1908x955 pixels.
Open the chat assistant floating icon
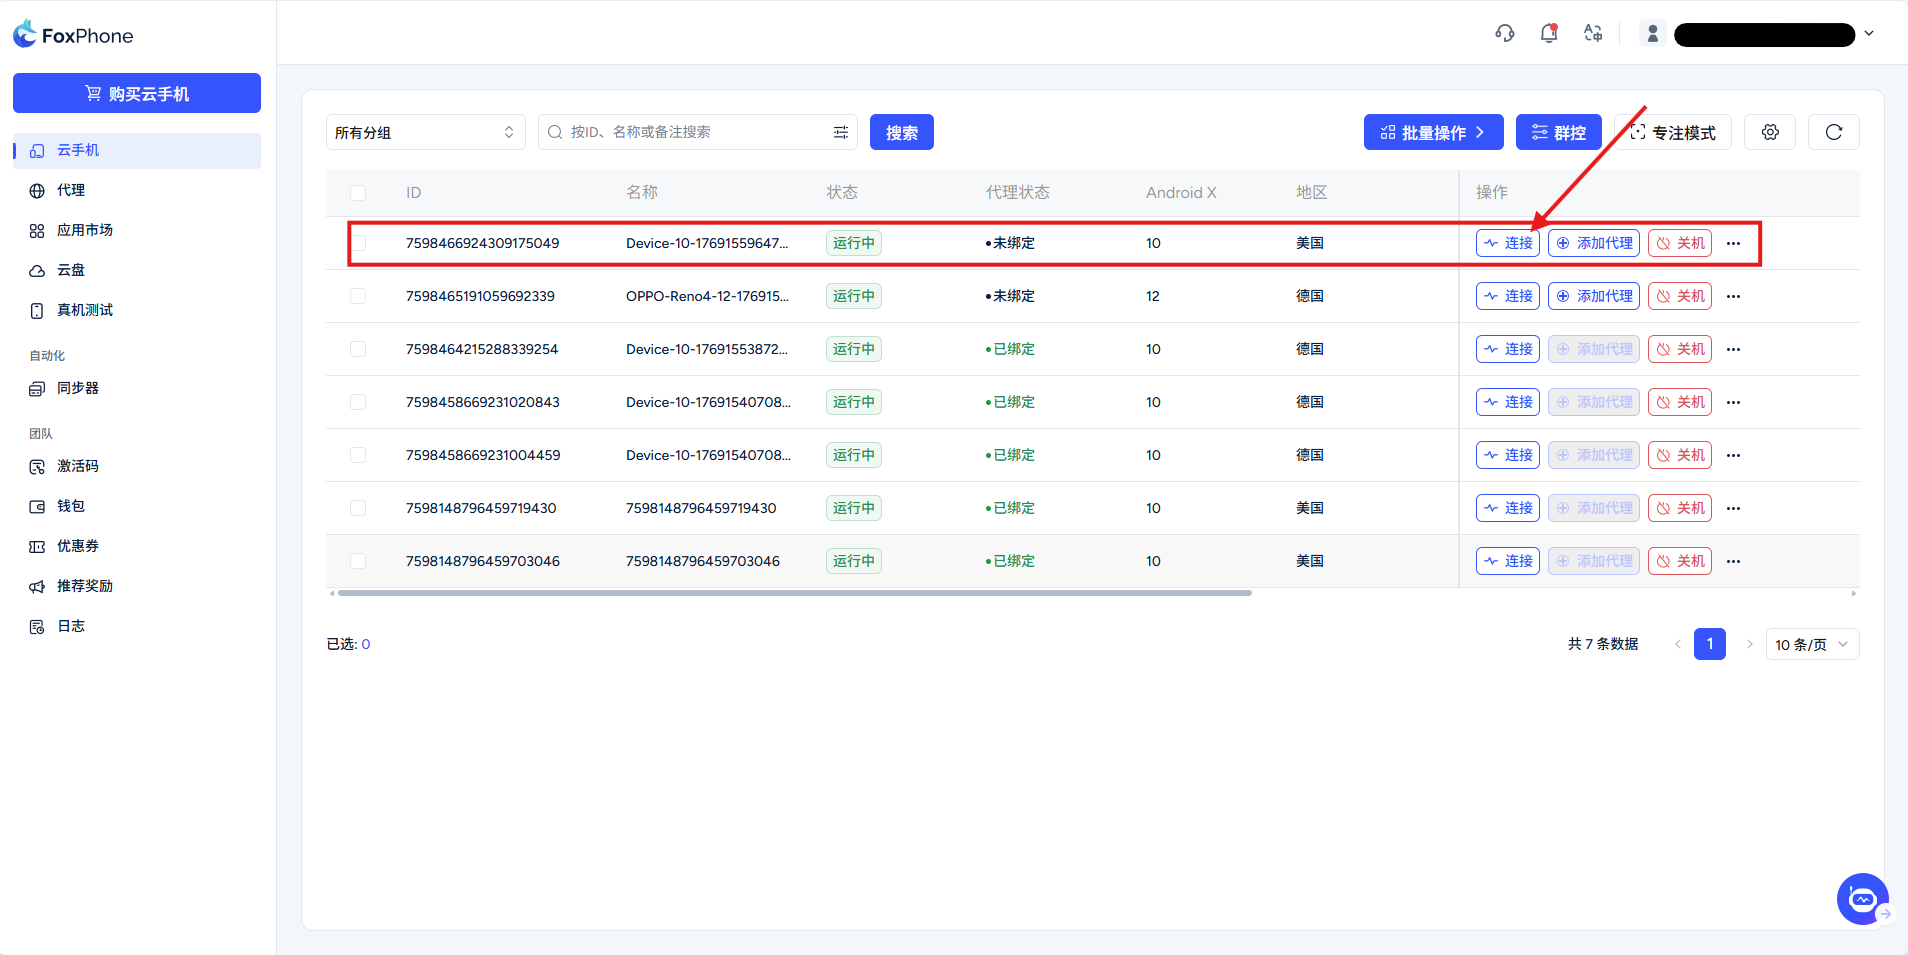1861,899
